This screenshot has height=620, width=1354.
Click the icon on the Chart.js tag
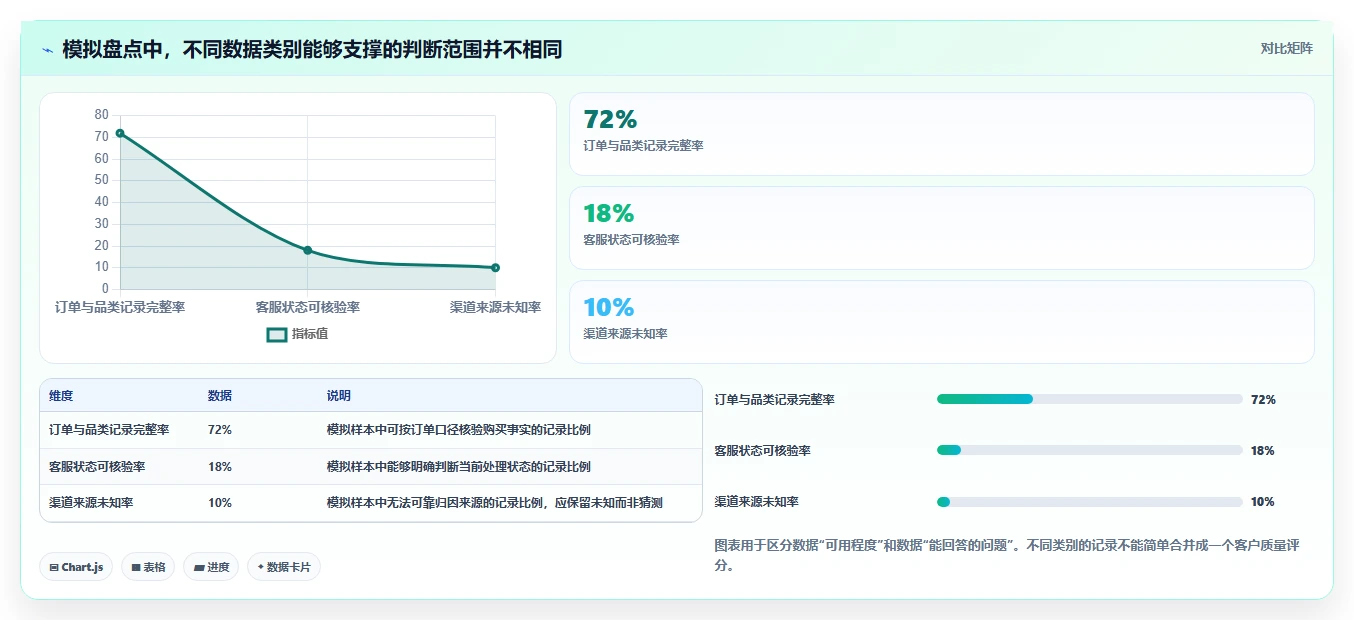(x=54, y=567)
